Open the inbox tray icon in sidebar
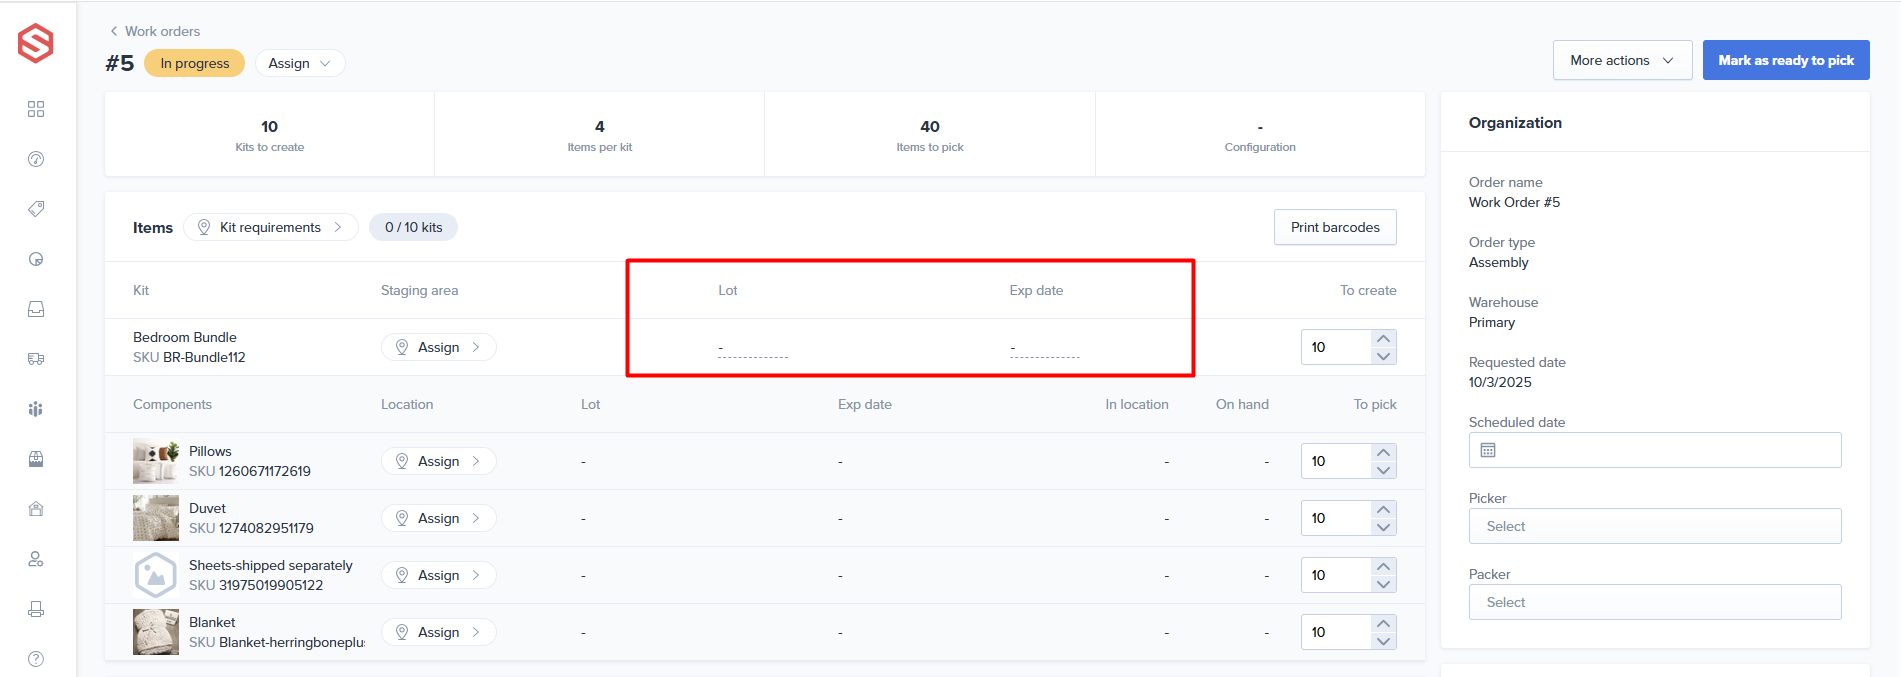Screen dimensions: 1901x677 [36, 309]
